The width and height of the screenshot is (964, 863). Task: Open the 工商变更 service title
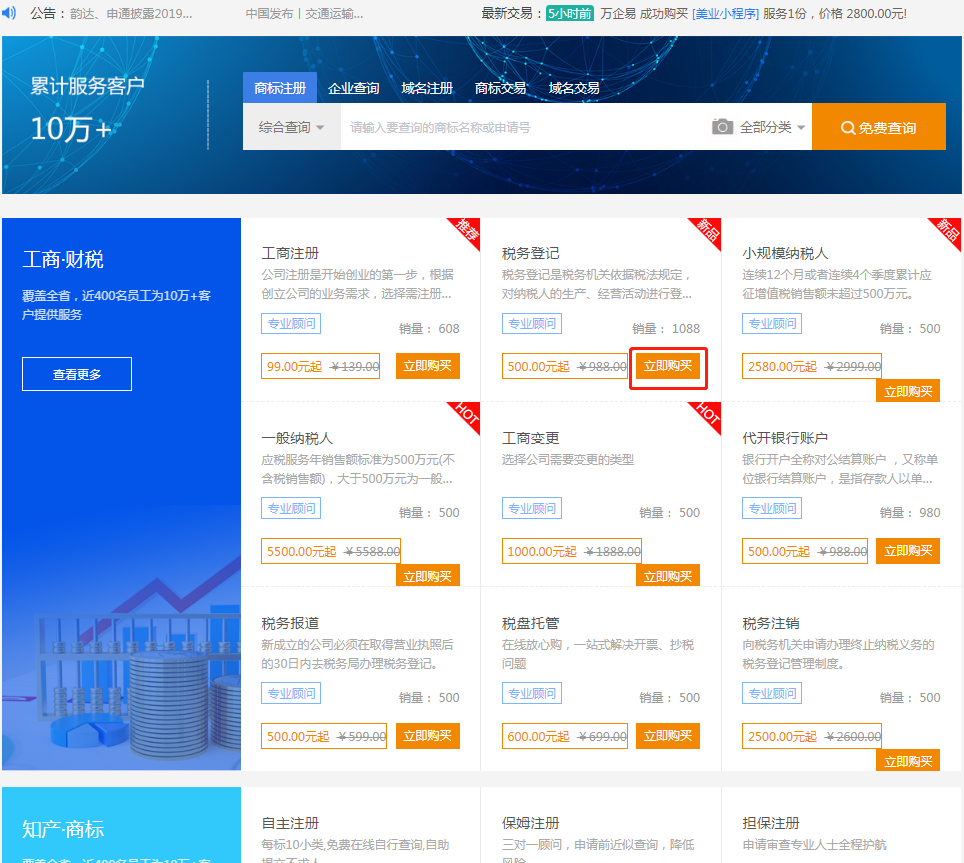pos(530,438)
